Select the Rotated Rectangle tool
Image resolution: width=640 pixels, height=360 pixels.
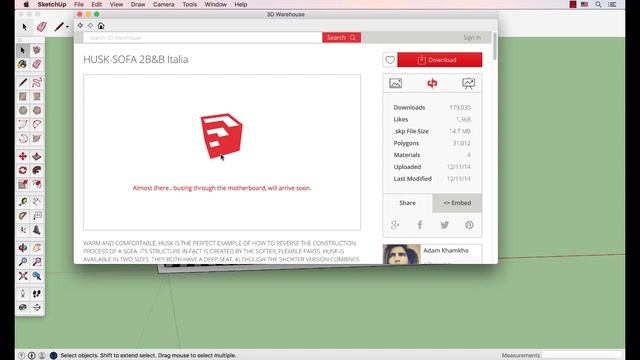(37, 96)
